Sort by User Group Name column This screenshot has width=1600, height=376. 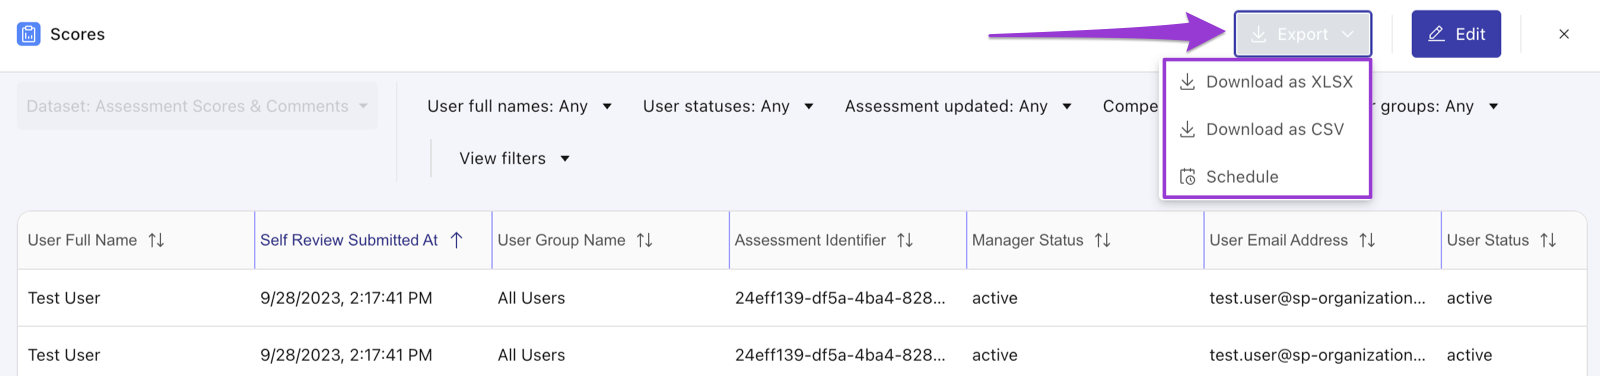click(644, 240)
